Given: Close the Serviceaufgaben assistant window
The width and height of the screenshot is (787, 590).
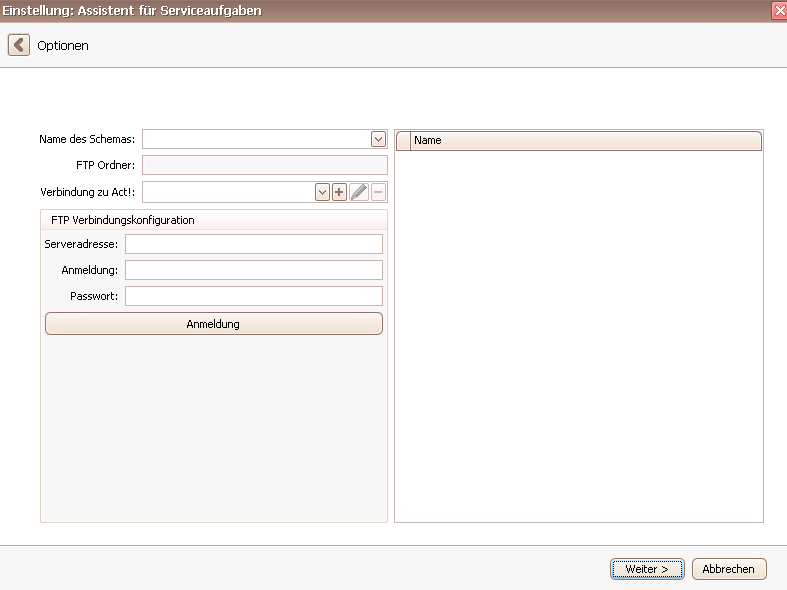Looking at the screenshot, I should coord(779,11).
